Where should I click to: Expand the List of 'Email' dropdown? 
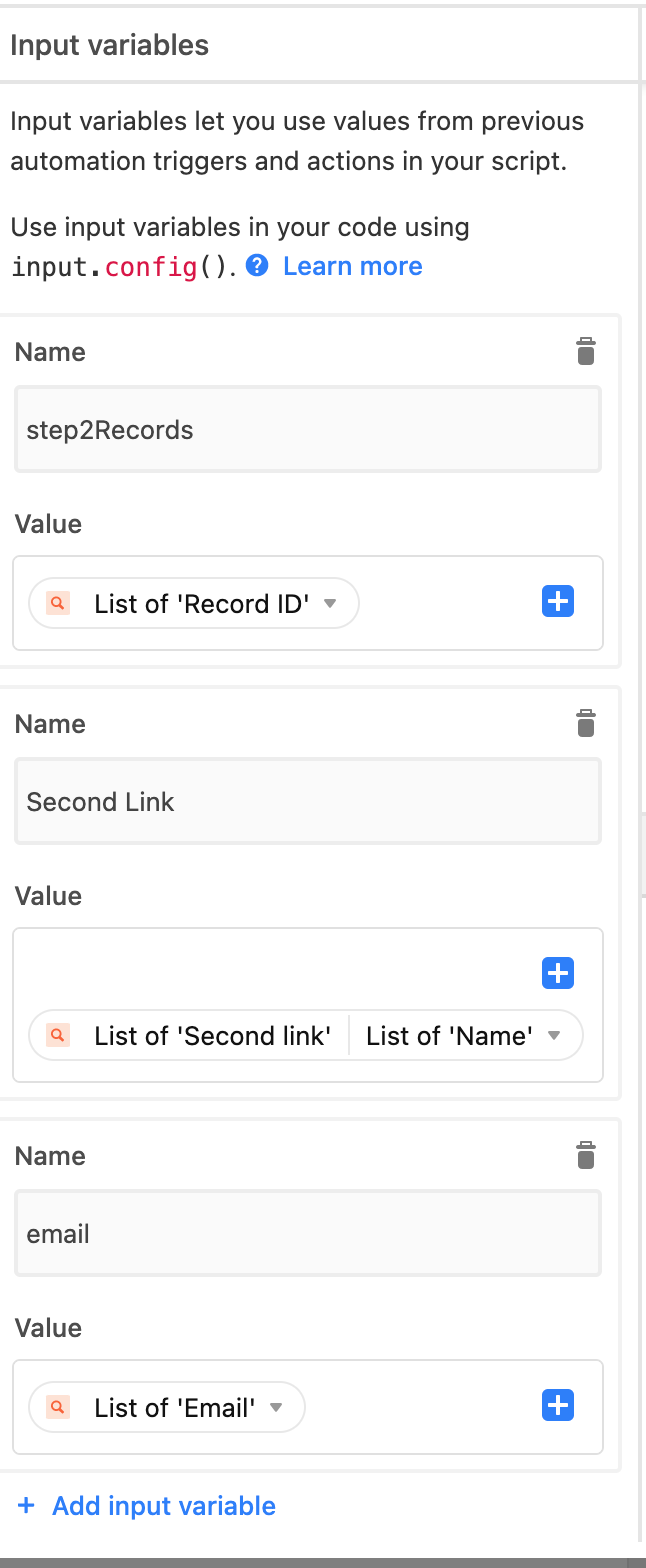point(277,1408)
